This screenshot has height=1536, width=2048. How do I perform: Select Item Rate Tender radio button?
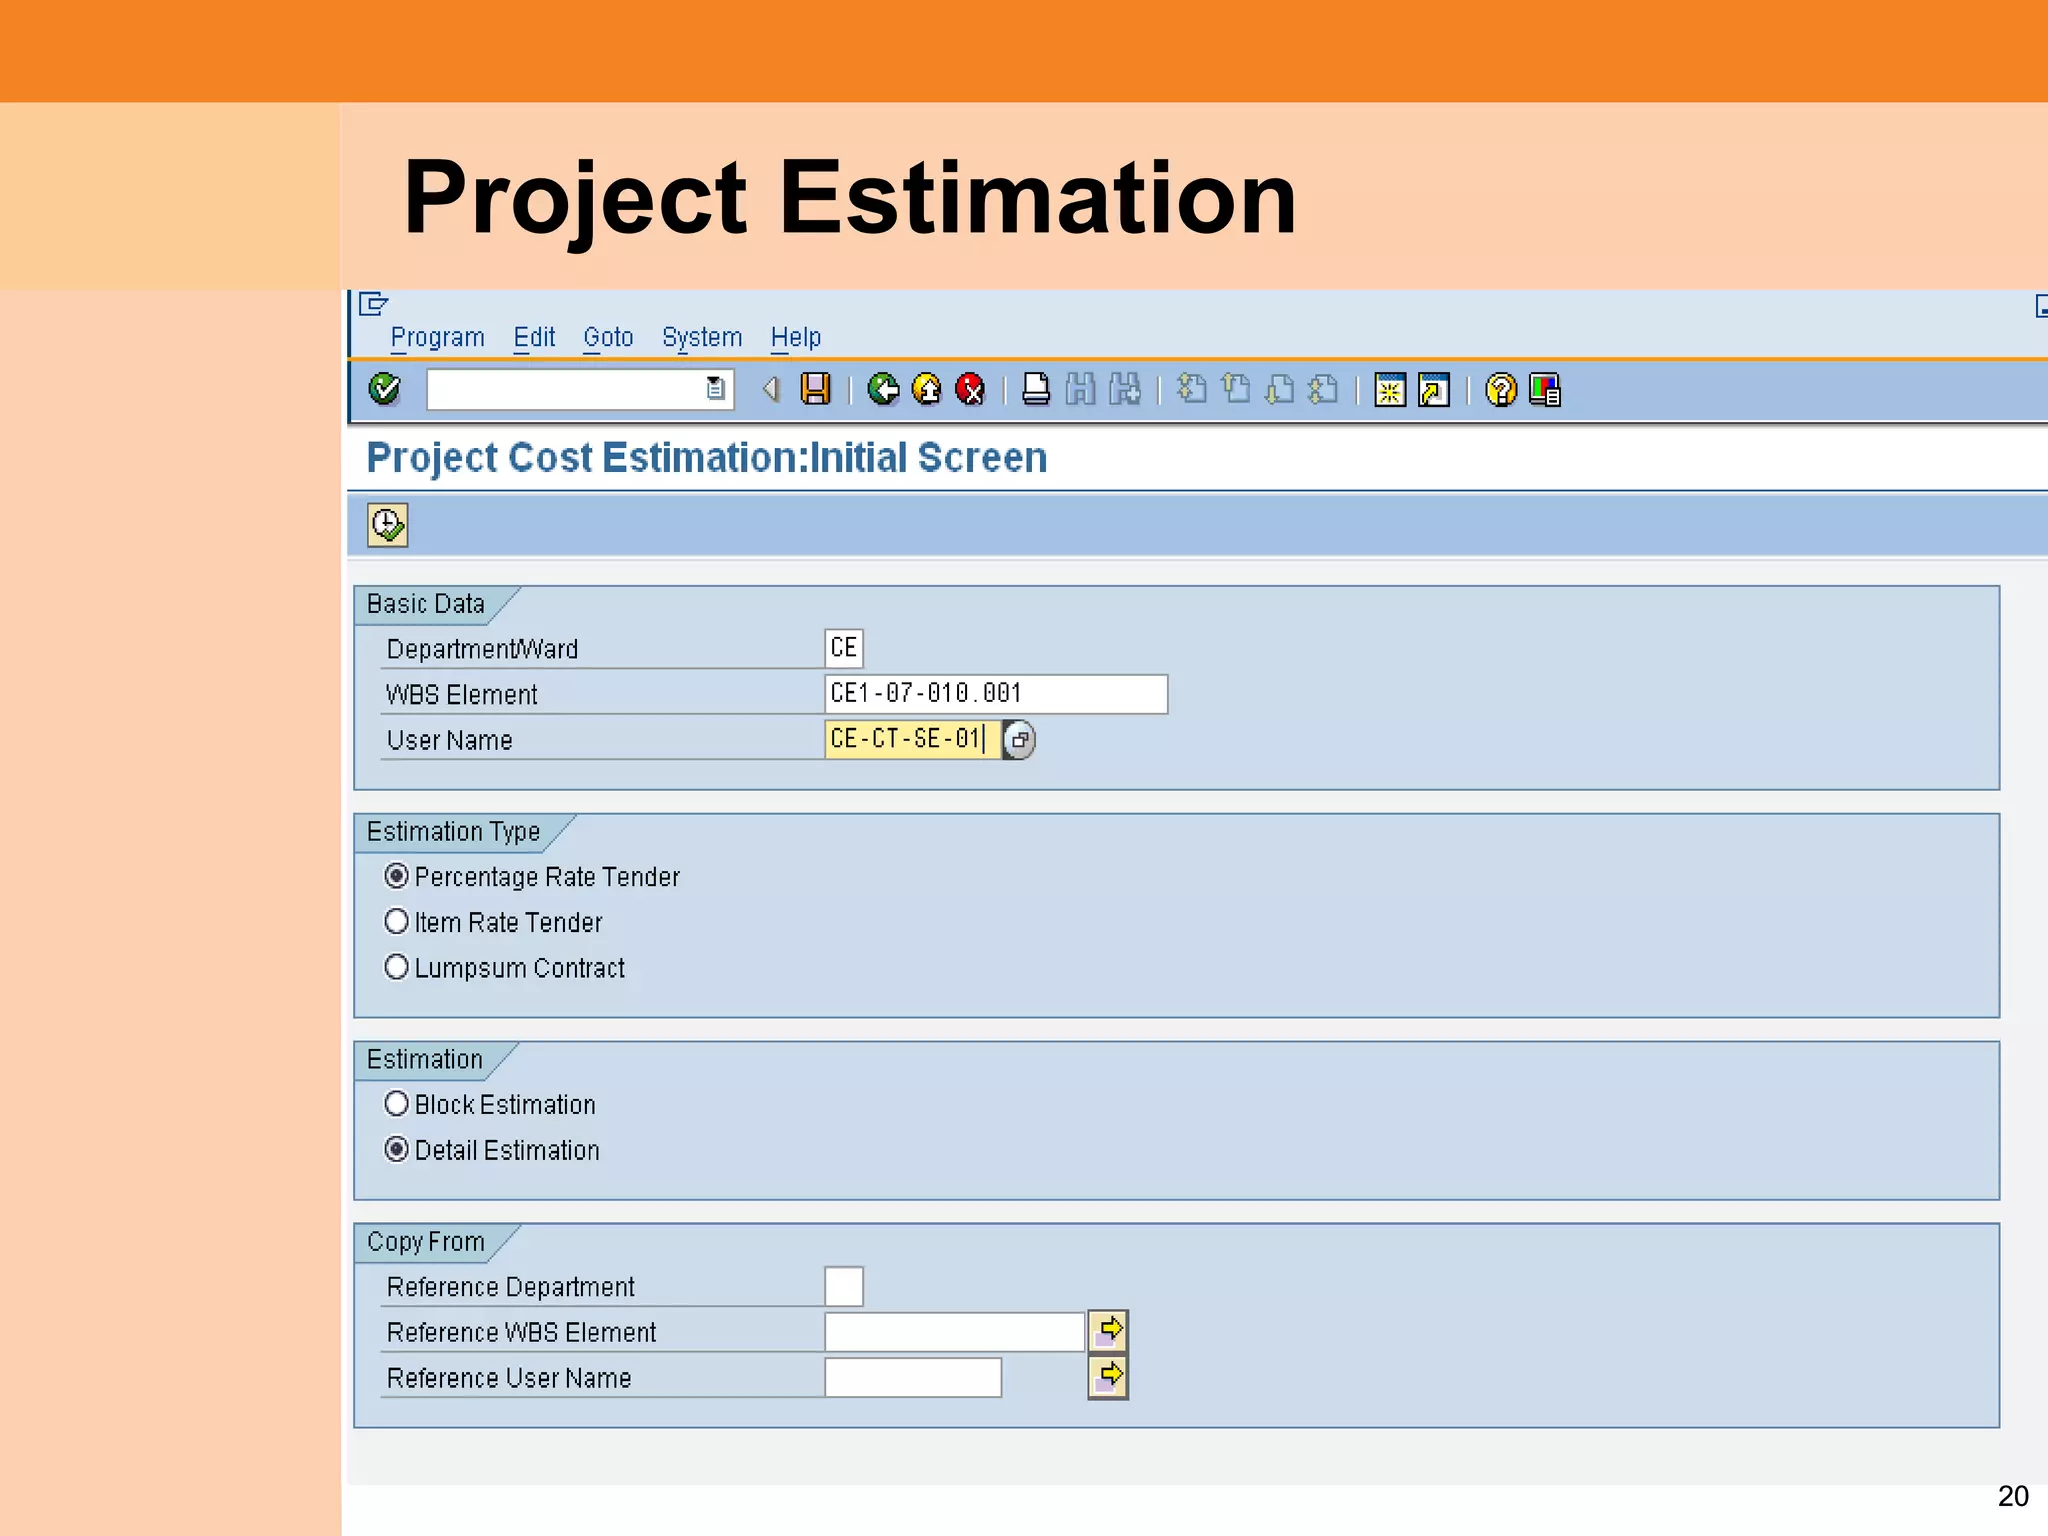[396, 921]
